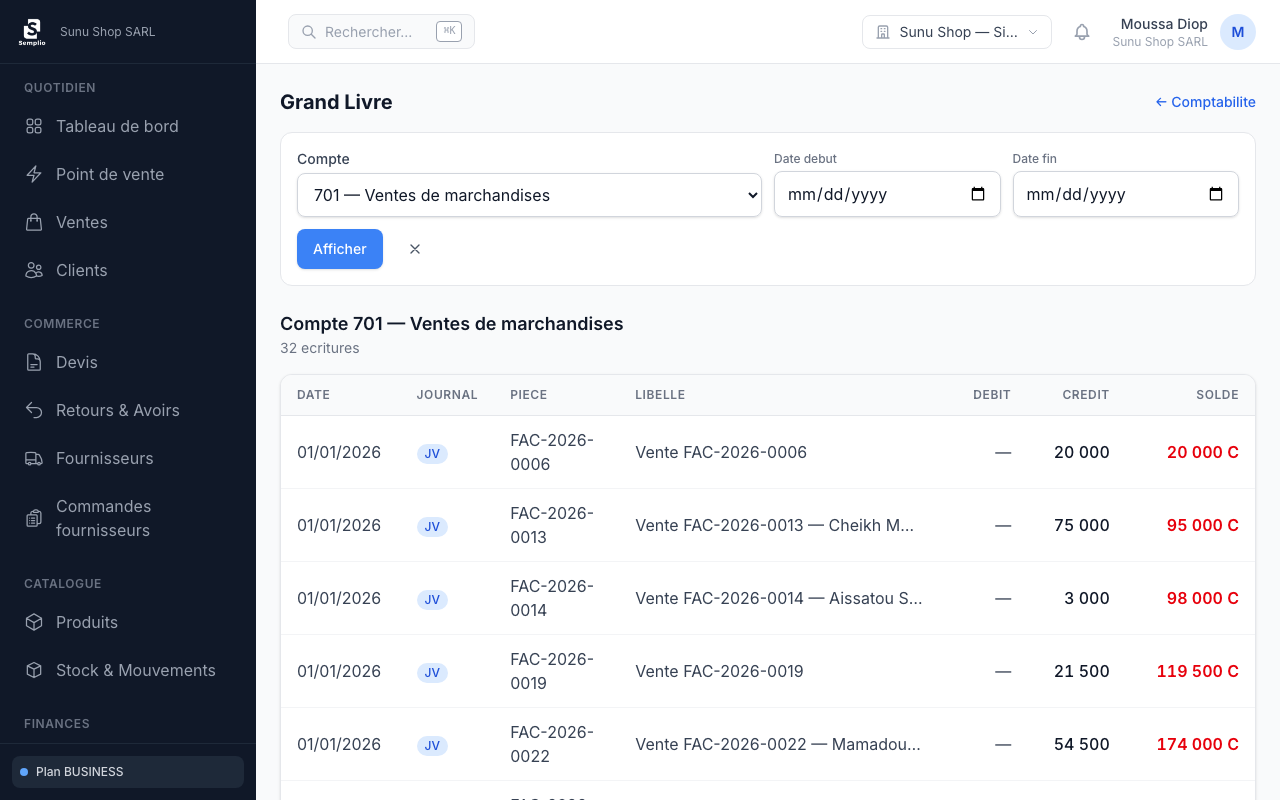
Task: Open the Retours & Avoirs section
Action: pyautogui.click(x=117, y=410)
